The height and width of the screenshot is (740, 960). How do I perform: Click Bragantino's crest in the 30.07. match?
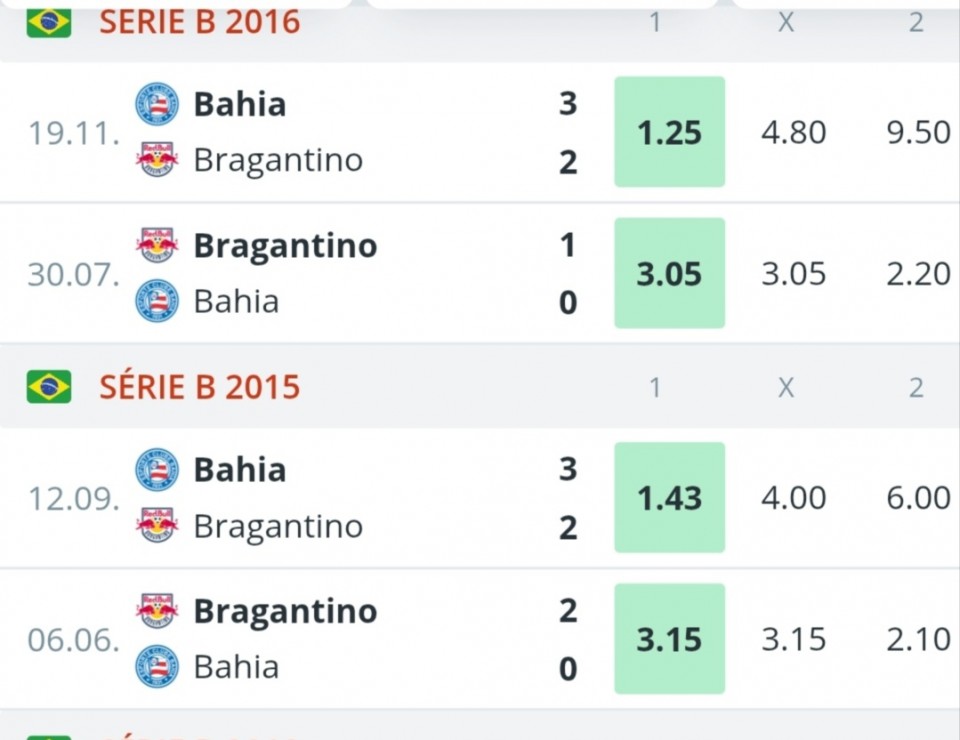157,245
